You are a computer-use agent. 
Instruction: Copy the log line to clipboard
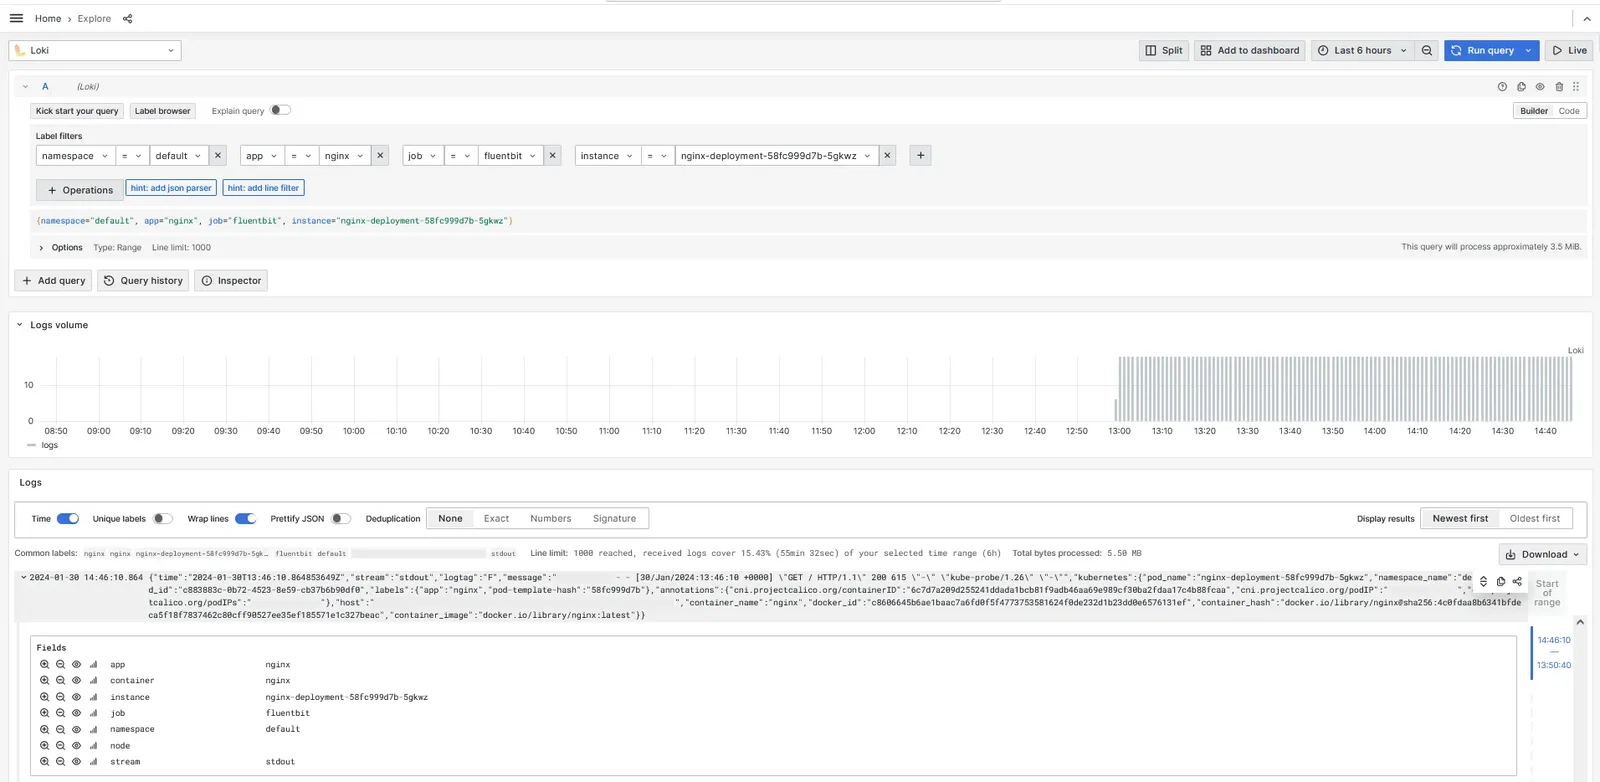point(1501,581)
